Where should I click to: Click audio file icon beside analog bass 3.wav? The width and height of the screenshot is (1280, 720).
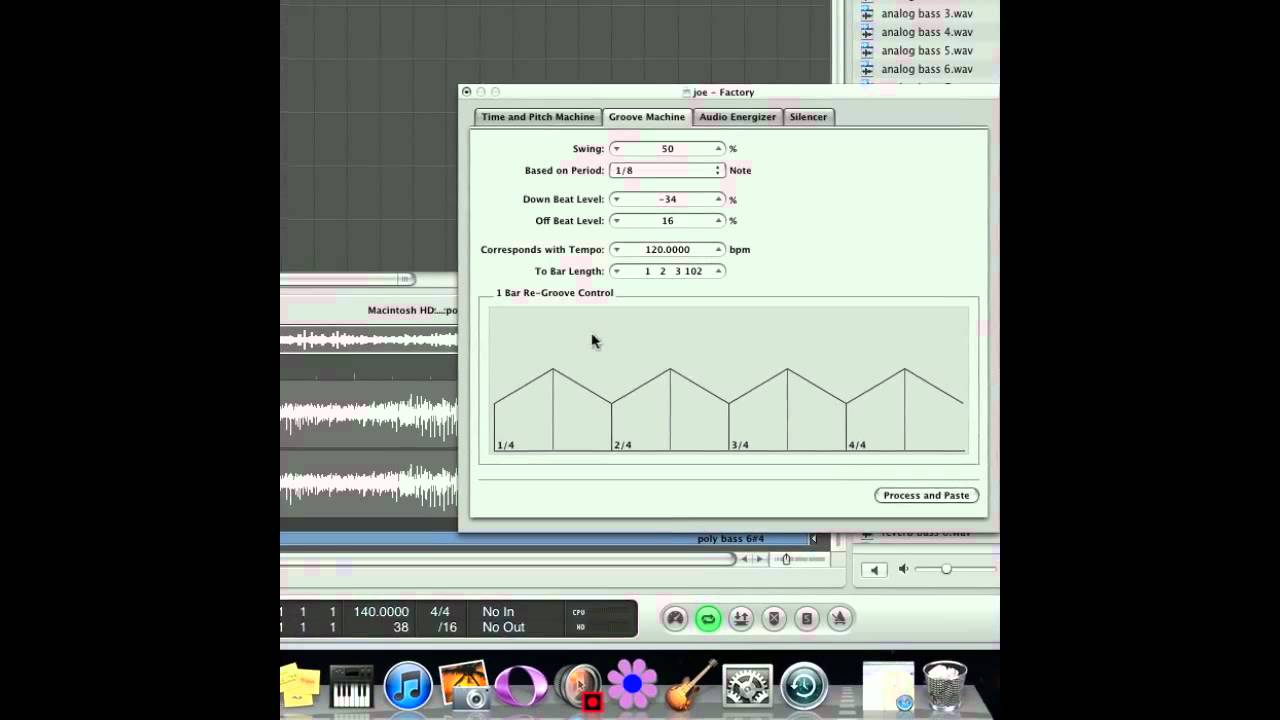[867, 14]
